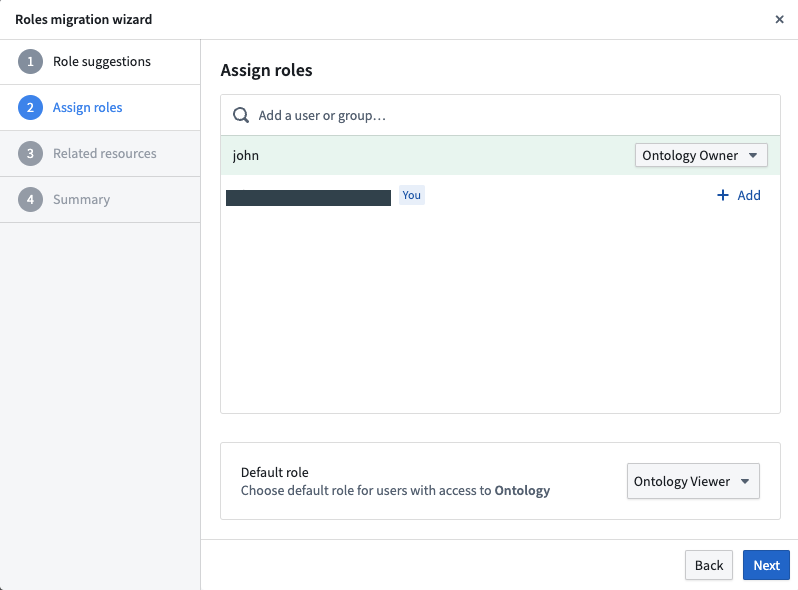The height and width of the screenshot is (590, 798).
Task: Focus the Add a user or group field
Action: click(500, 115)
